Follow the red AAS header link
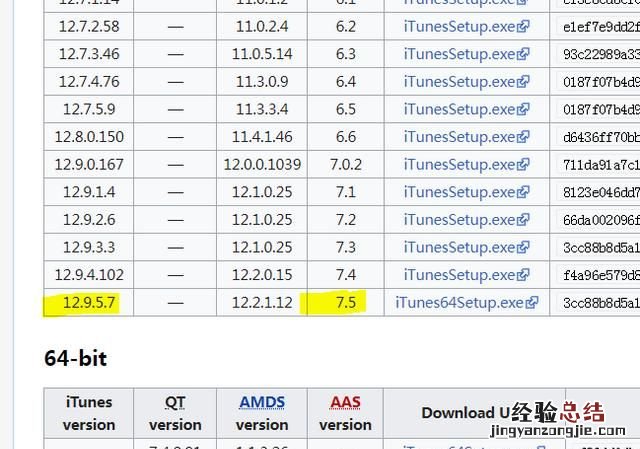This screenshot has width=640, height=449. tap(345, 402)
